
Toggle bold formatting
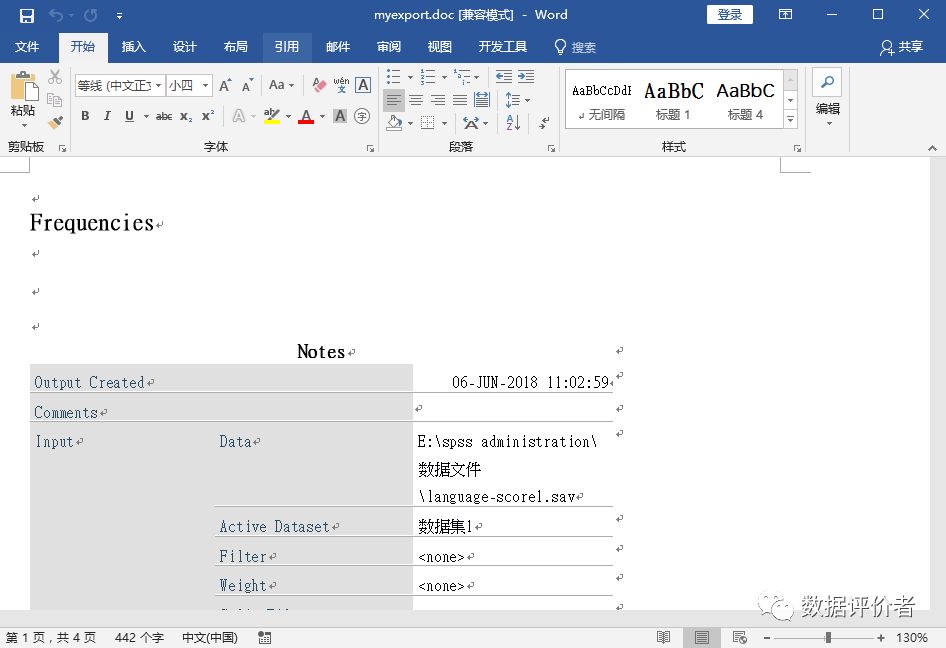[85, 116]
